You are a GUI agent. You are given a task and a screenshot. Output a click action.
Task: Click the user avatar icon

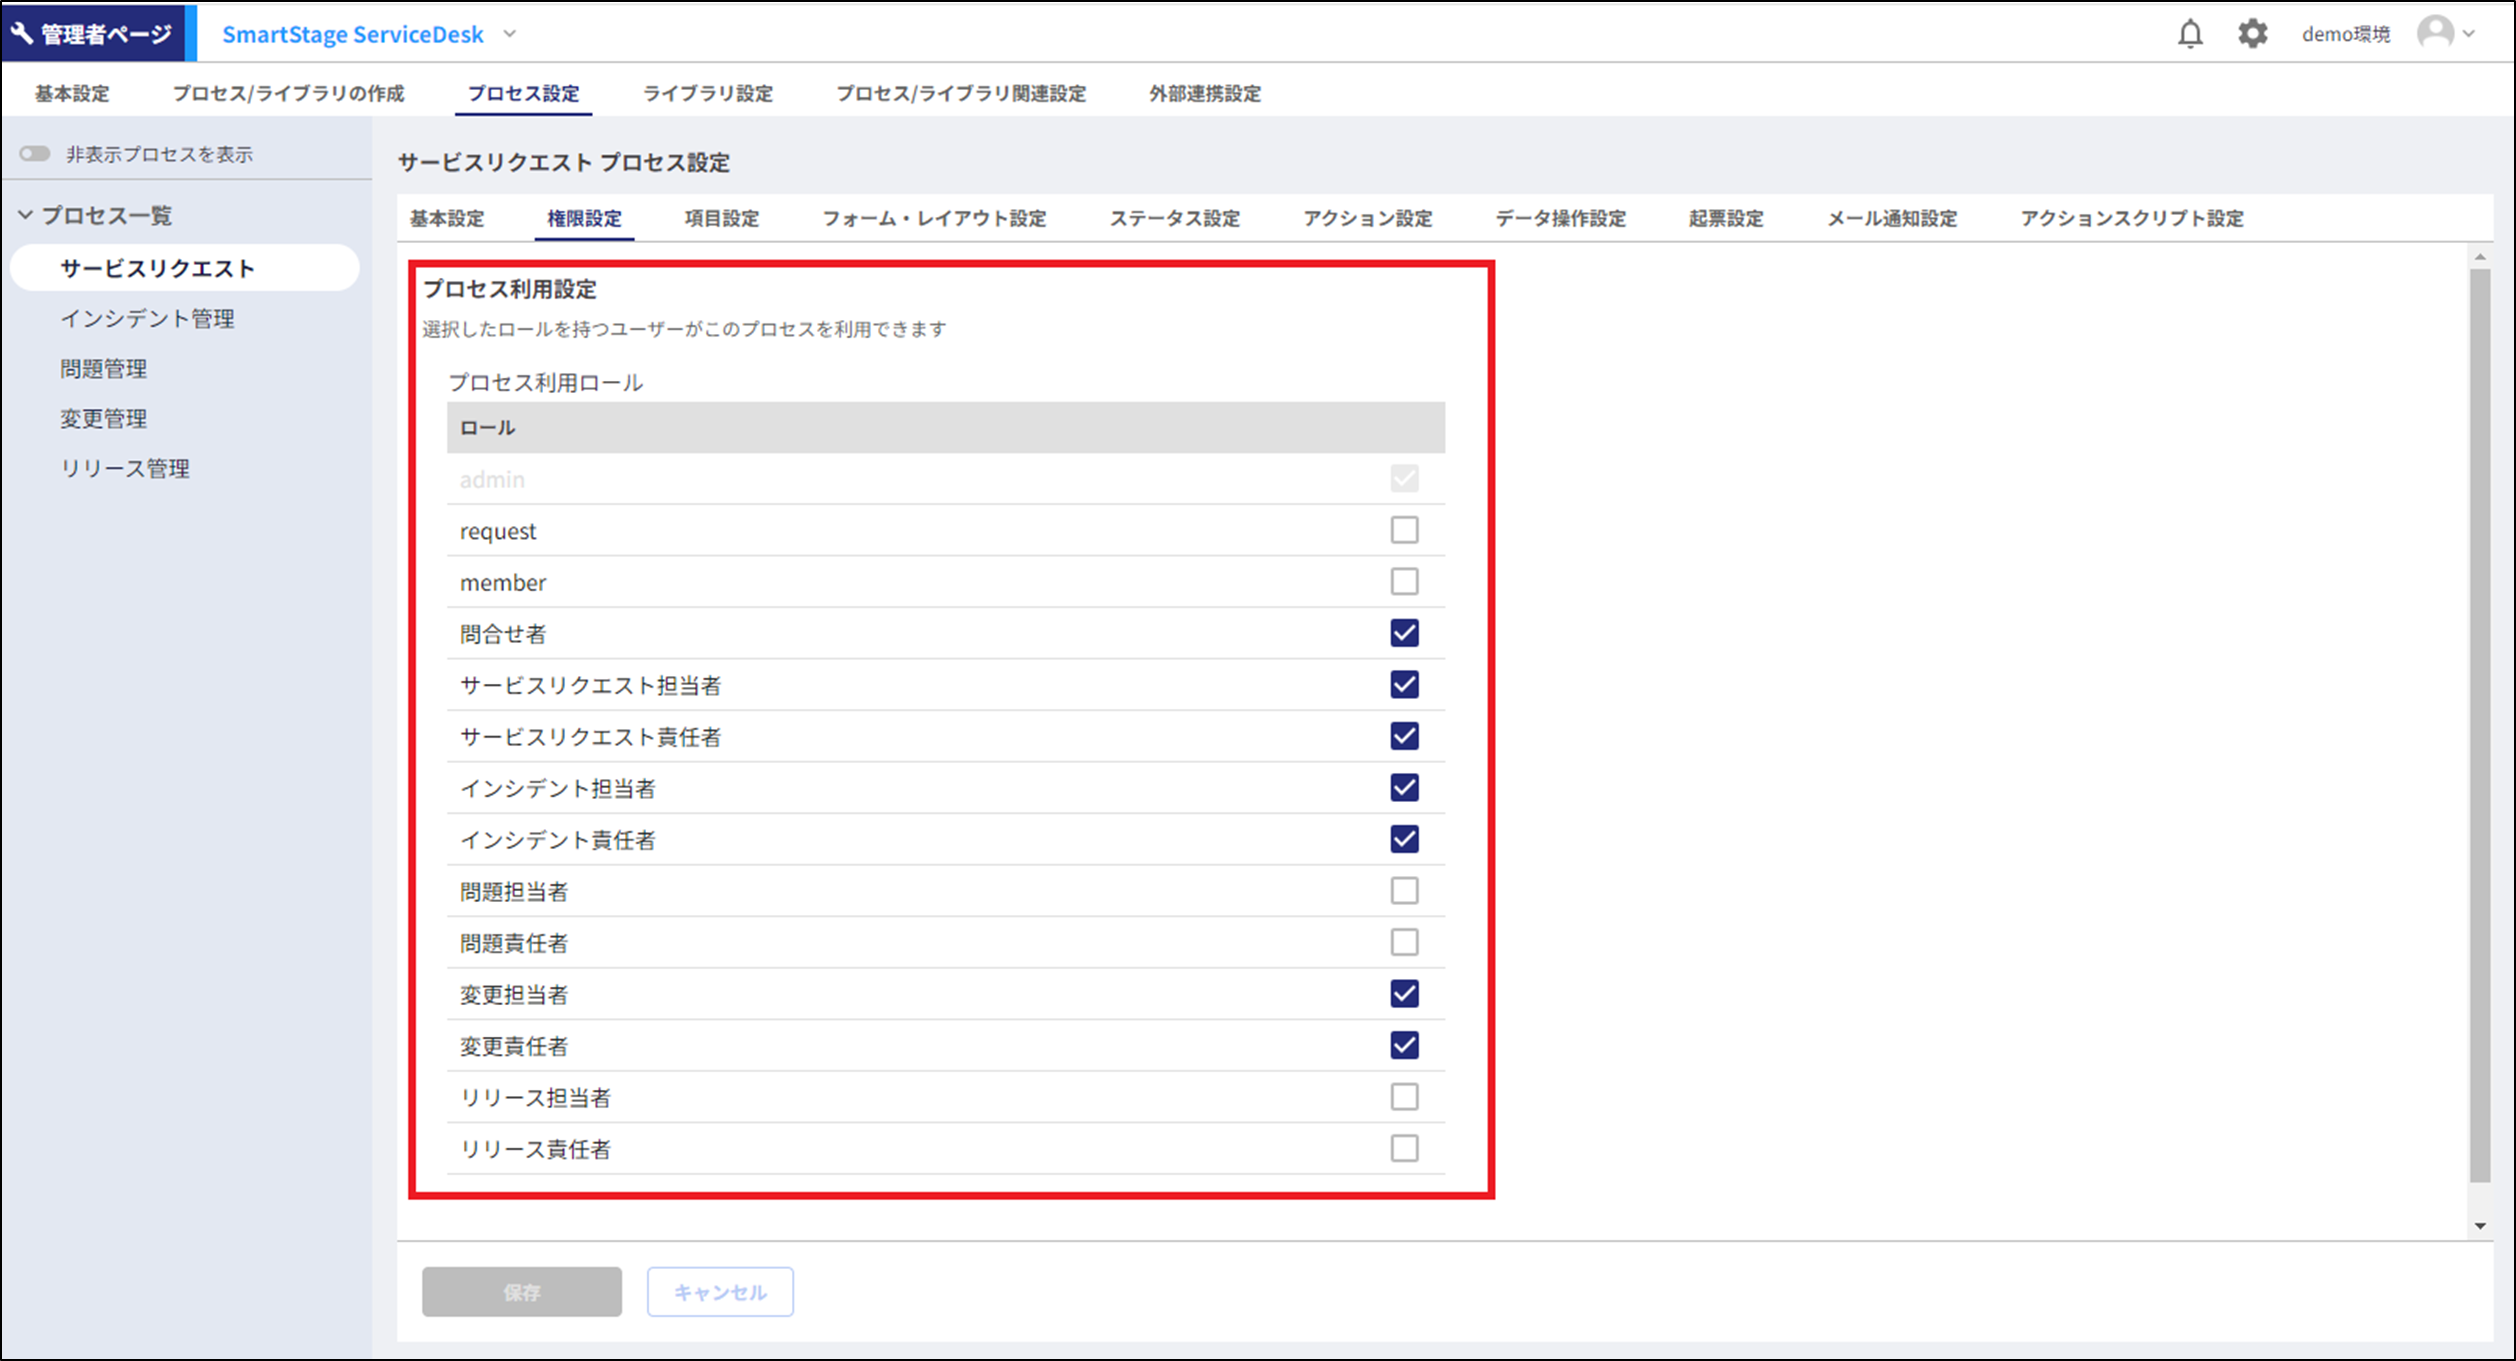point(2435,33)
